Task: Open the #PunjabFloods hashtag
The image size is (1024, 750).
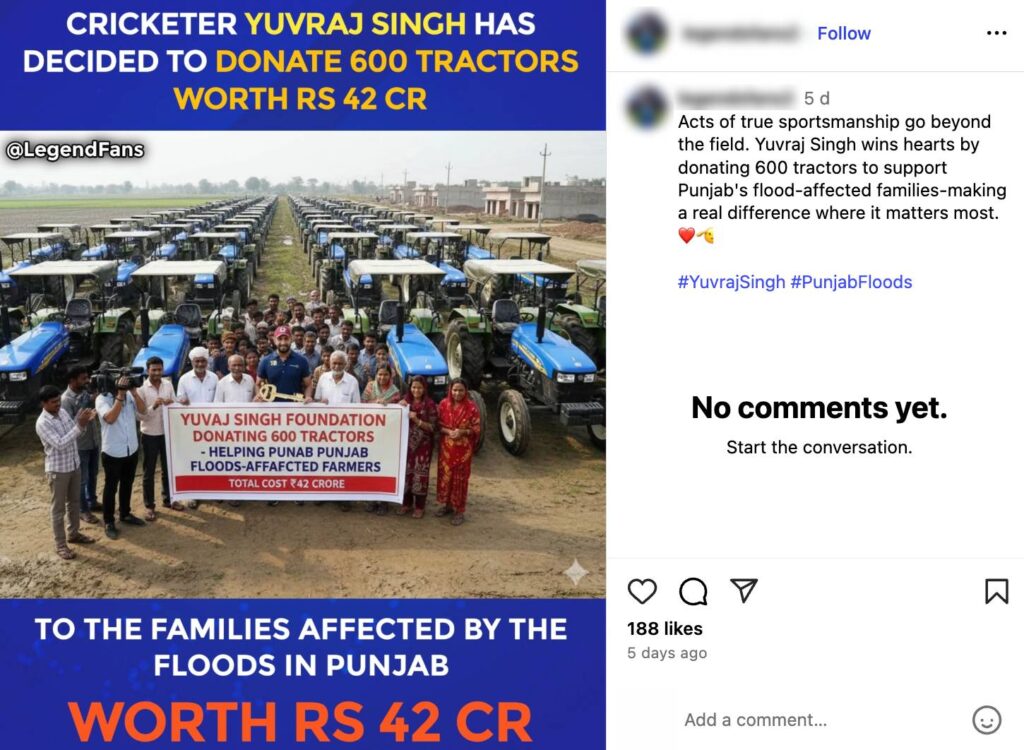Action: tap(851, 282)
